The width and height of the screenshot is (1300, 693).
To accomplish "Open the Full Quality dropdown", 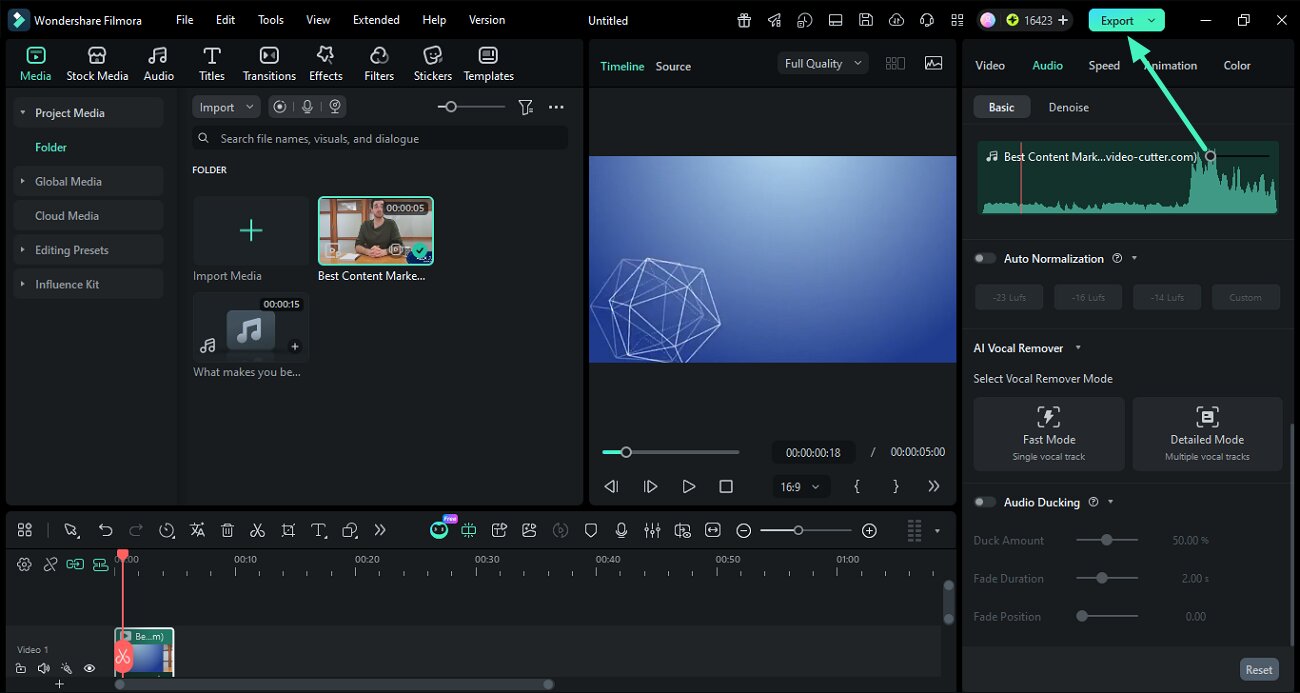I will tap(823, 63).
